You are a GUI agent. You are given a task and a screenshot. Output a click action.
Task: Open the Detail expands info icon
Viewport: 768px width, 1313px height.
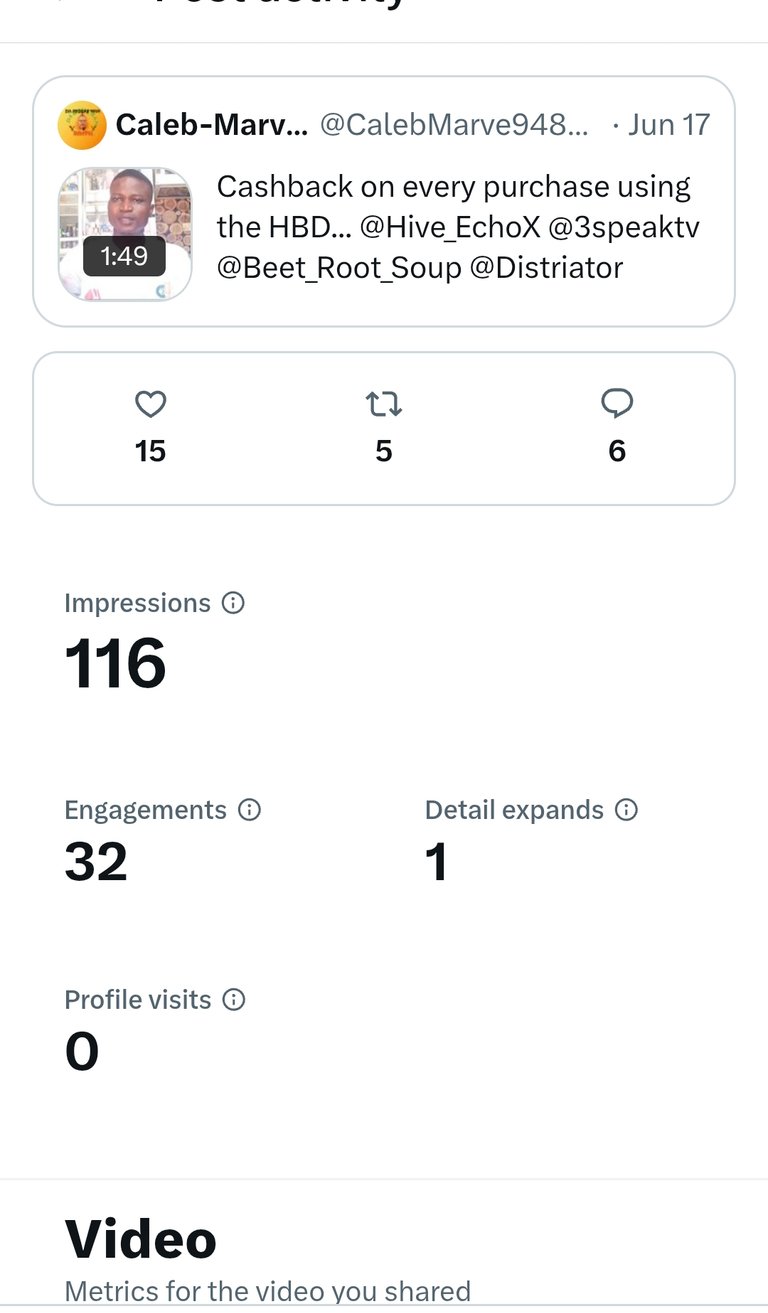tap(626, 809)
